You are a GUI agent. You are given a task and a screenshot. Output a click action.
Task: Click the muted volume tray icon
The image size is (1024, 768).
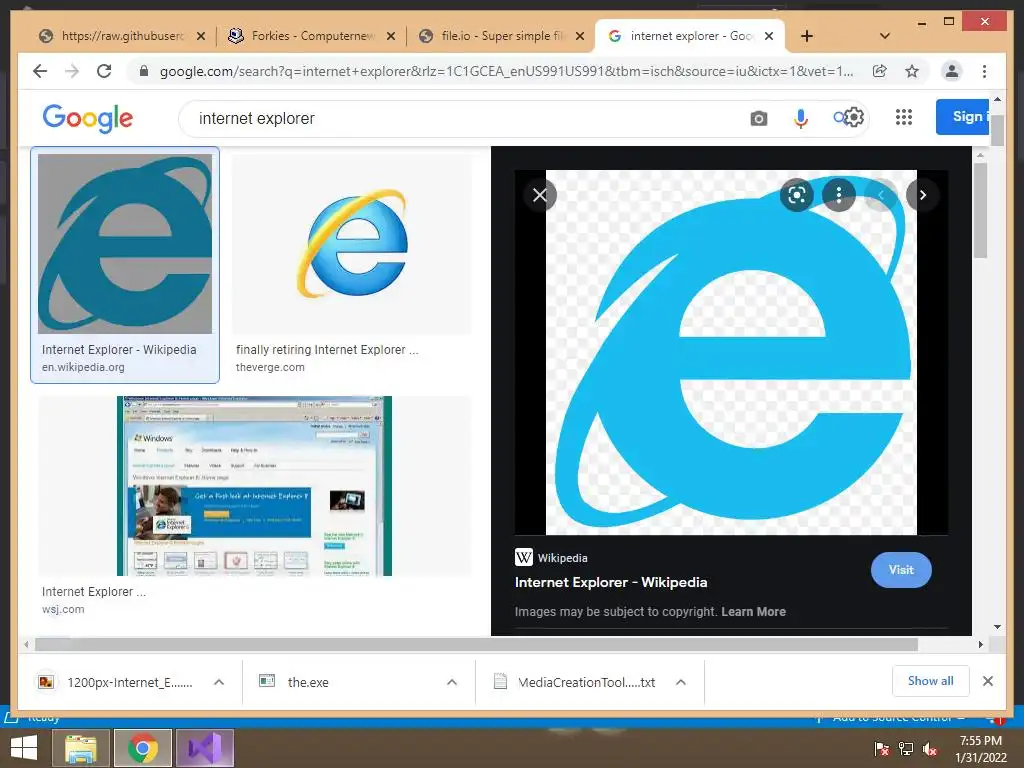(x=930, y=749)
